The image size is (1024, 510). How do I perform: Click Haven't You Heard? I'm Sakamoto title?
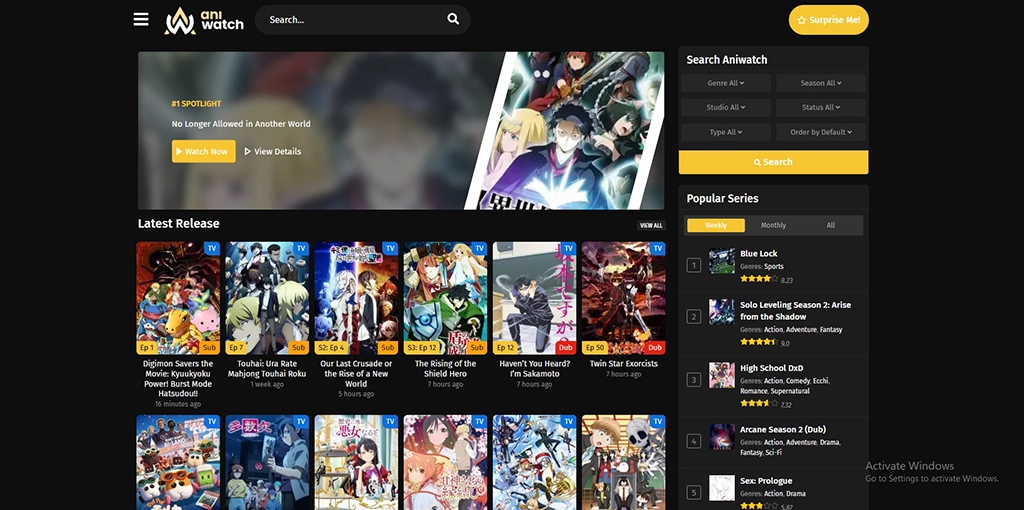point(534,369)
